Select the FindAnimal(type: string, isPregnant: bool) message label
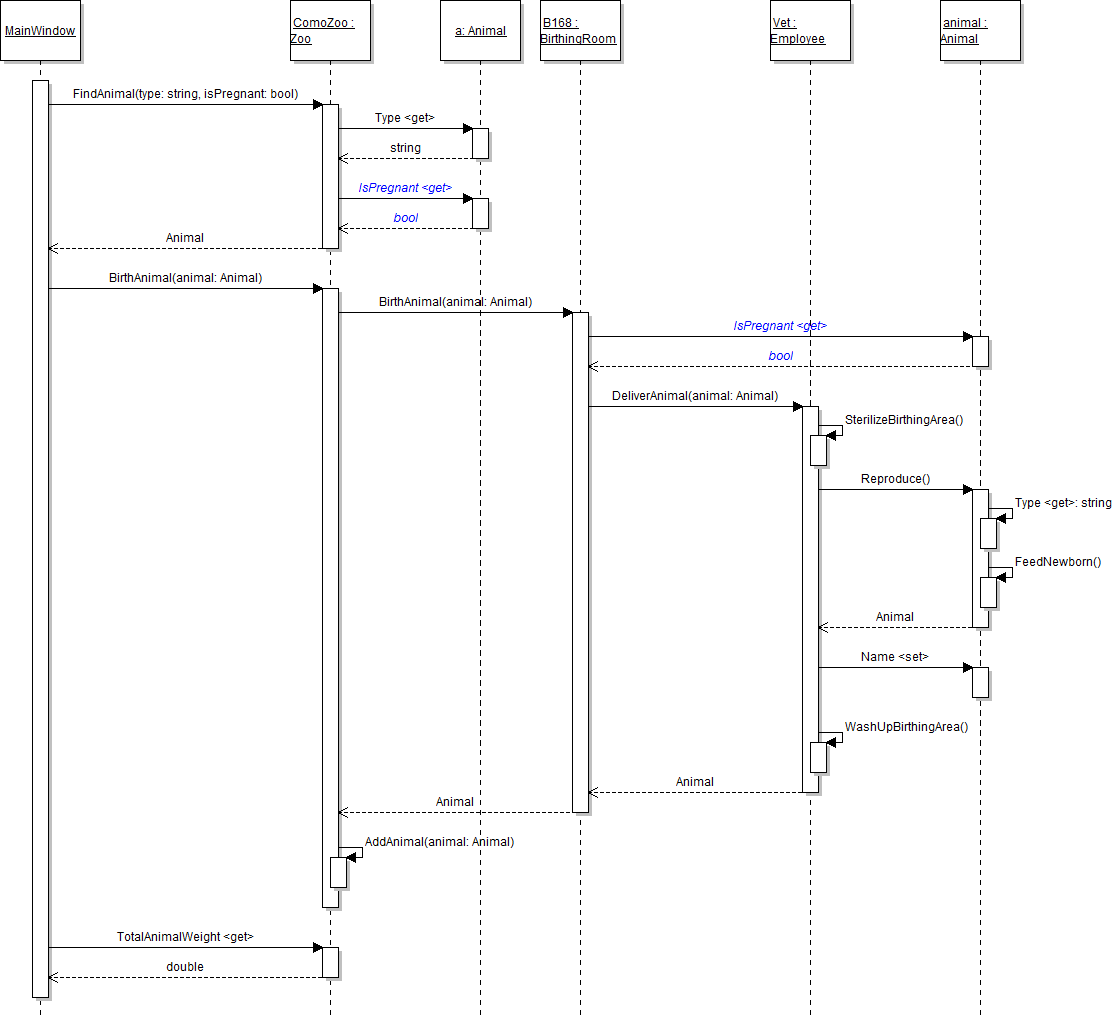The image size is (1117, 1022). click(185, 94)
